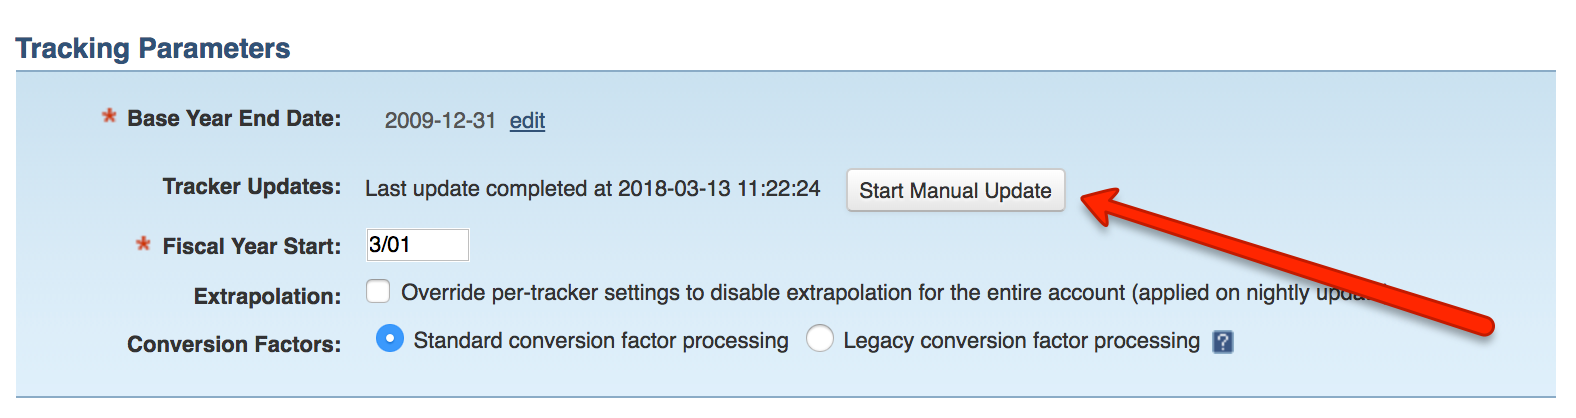
Task: Click the red asterisk beside Base Year End Date
Action: coord(109,117)
